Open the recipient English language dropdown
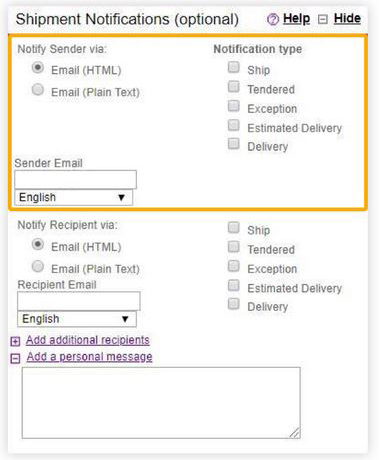This screenshot has width=380, height=460. [77, 319]
